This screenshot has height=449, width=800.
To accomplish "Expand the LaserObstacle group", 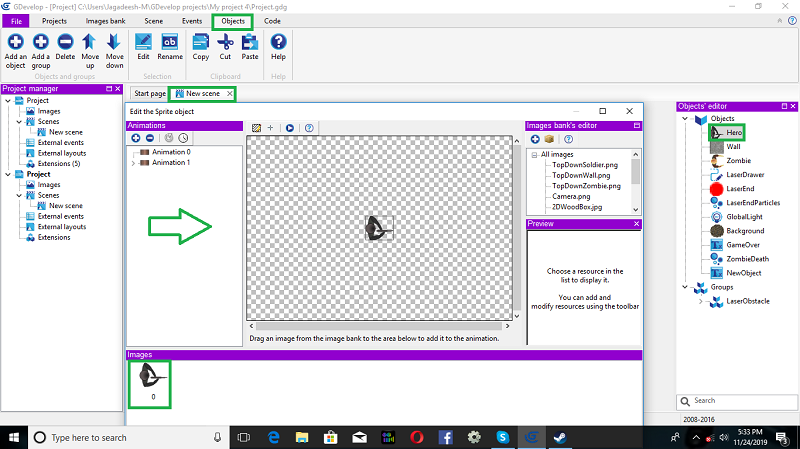I will [701, 302].
